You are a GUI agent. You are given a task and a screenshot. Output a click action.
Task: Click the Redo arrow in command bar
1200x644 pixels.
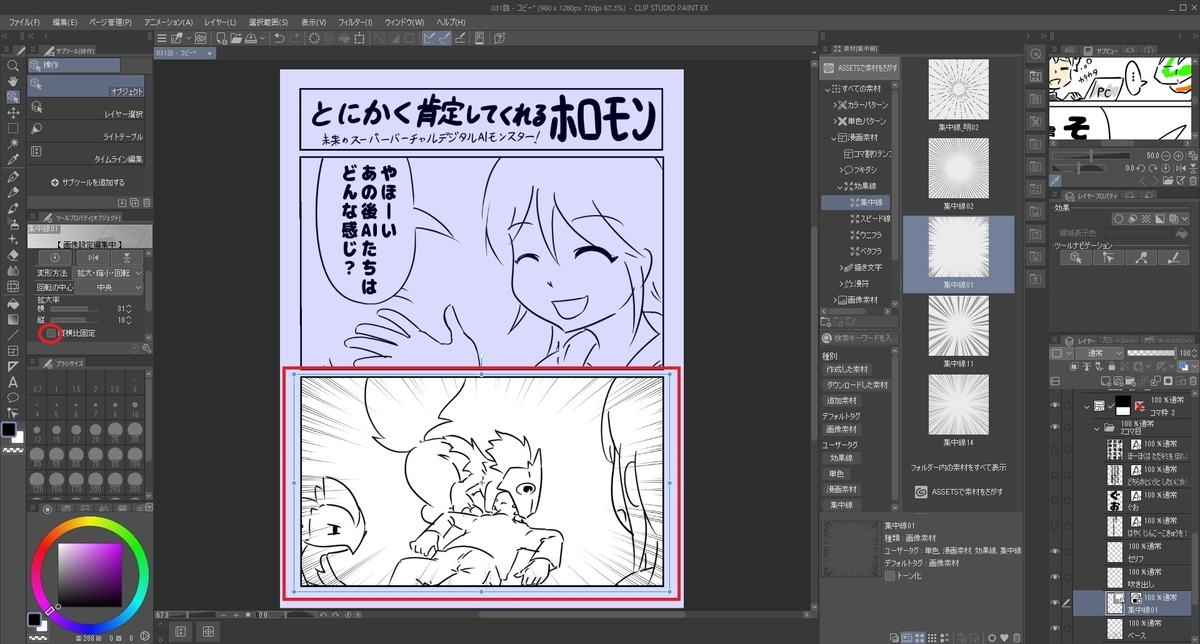(296, 38)
